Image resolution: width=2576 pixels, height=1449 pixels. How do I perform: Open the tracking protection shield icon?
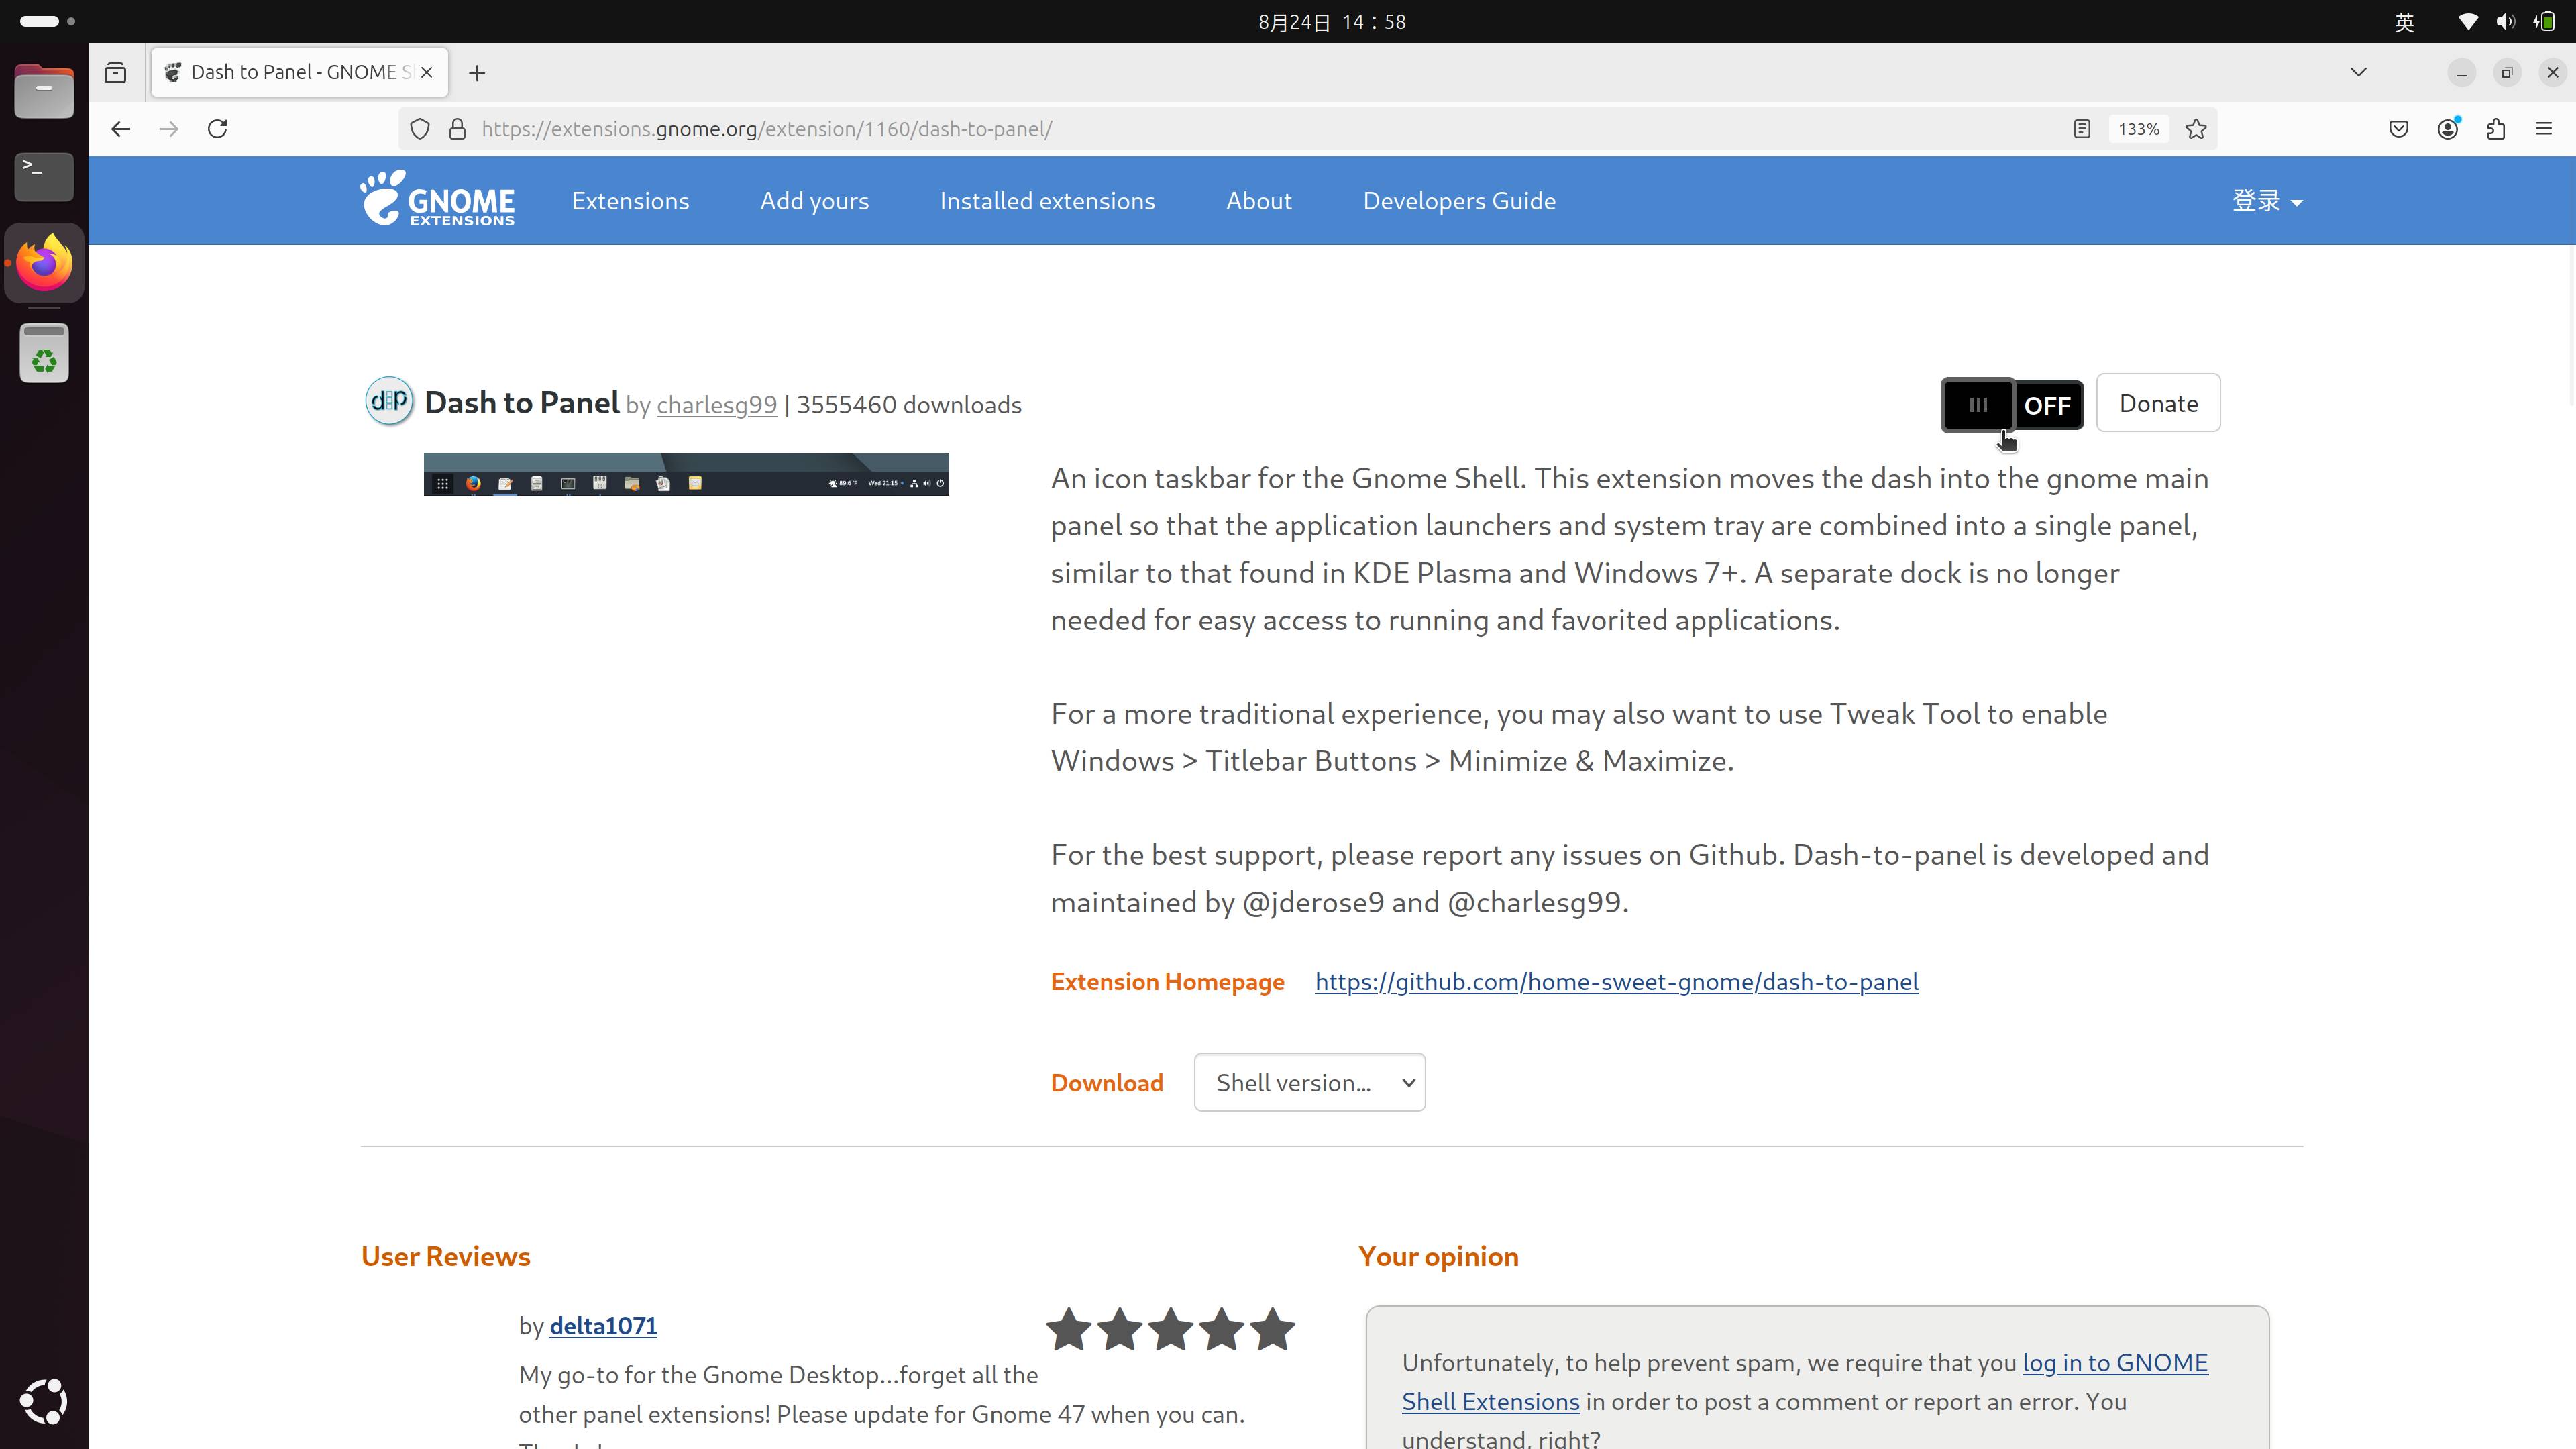click(420, 129)
